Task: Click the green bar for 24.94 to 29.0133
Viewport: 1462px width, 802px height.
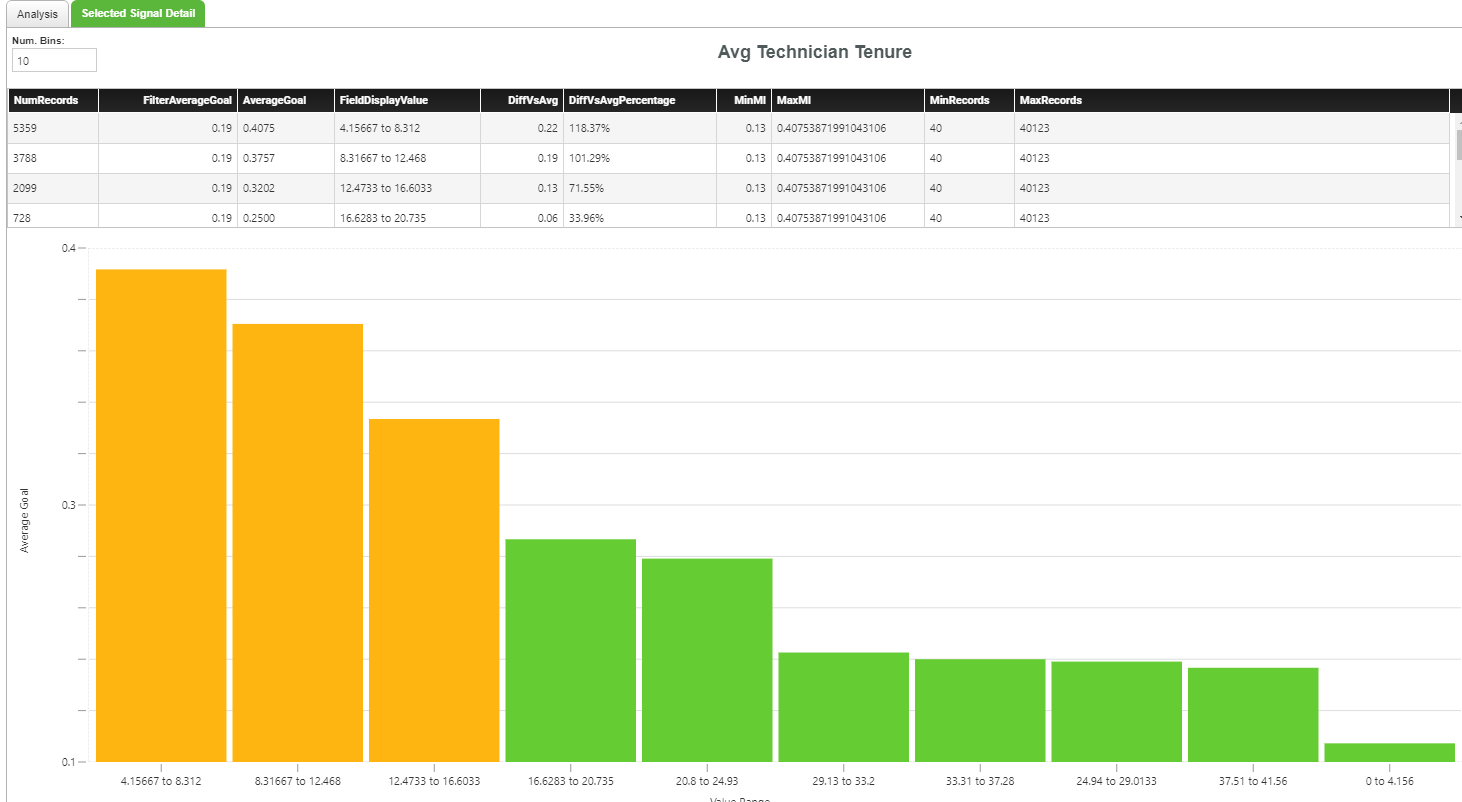Action: tap(1117, 712)
